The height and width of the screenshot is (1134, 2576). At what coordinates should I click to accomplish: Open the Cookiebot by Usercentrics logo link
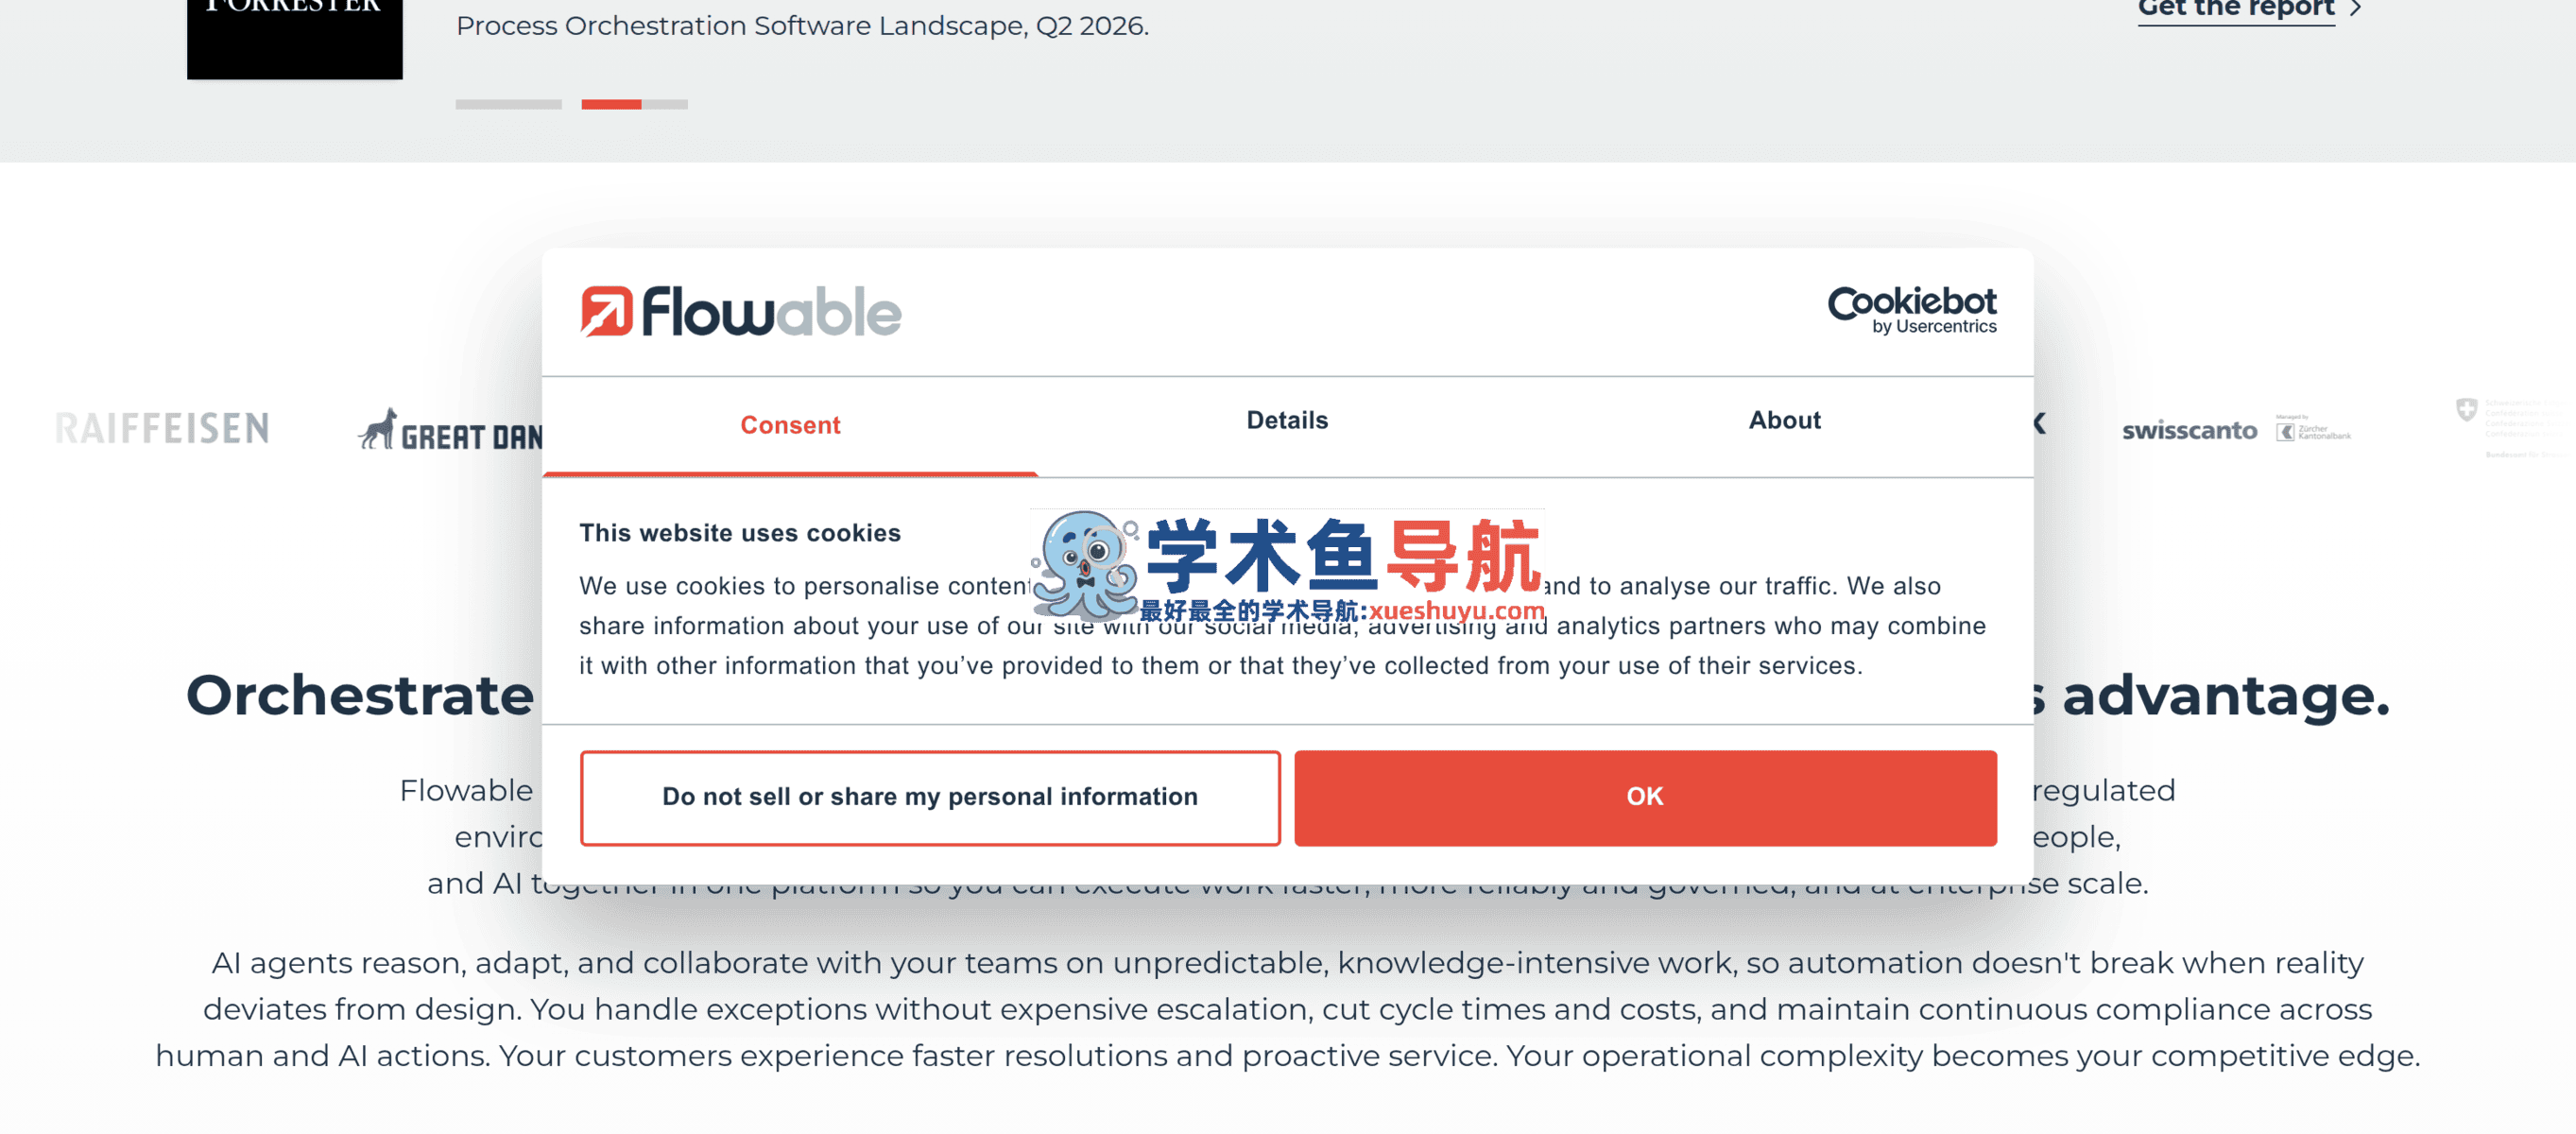pyautogui.click(x=1912, y=310)
